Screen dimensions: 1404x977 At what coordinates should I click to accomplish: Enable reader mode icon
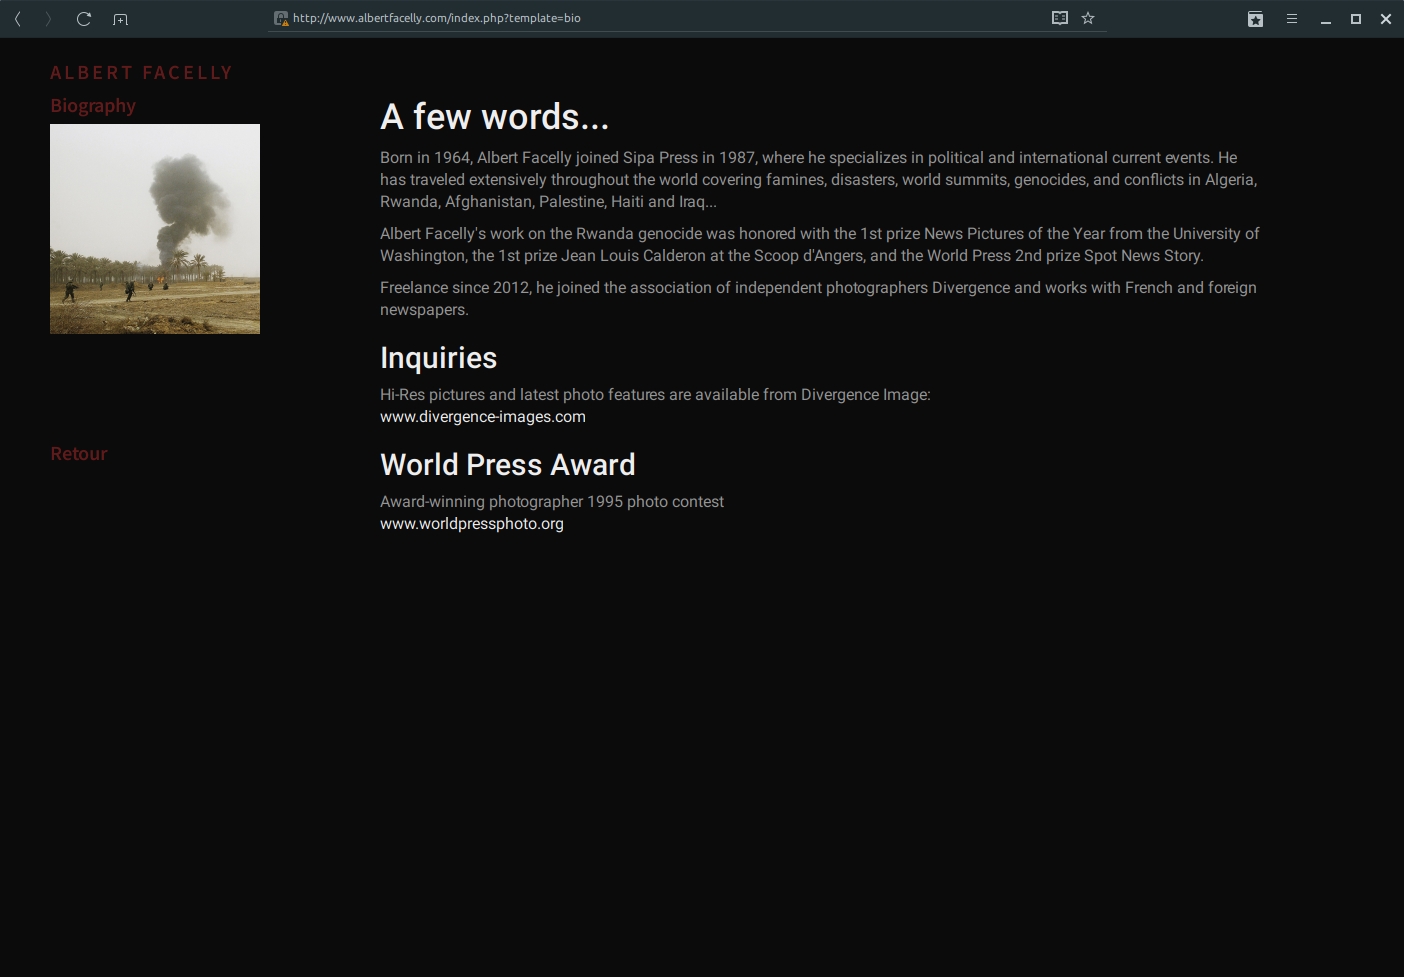[x=1060, y=18]
